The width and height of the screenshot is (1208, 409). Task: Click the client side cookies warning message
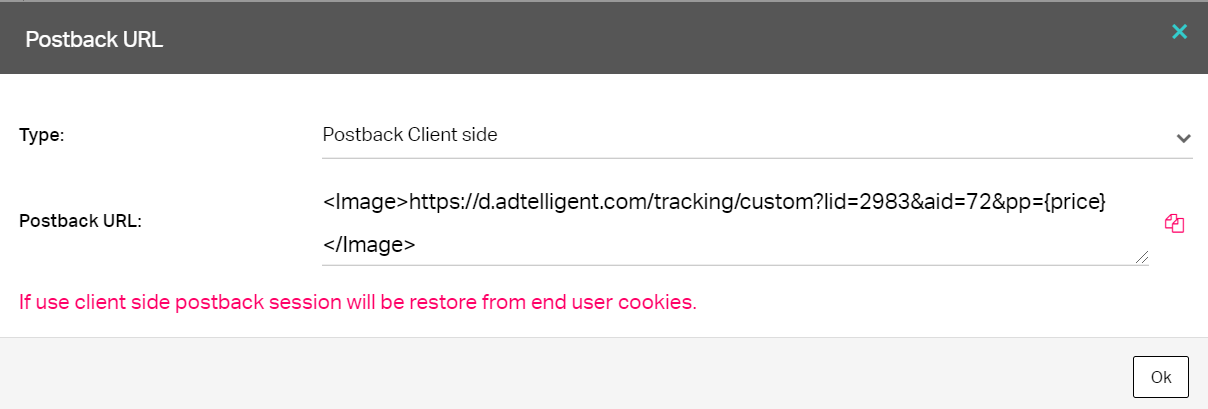358,301
